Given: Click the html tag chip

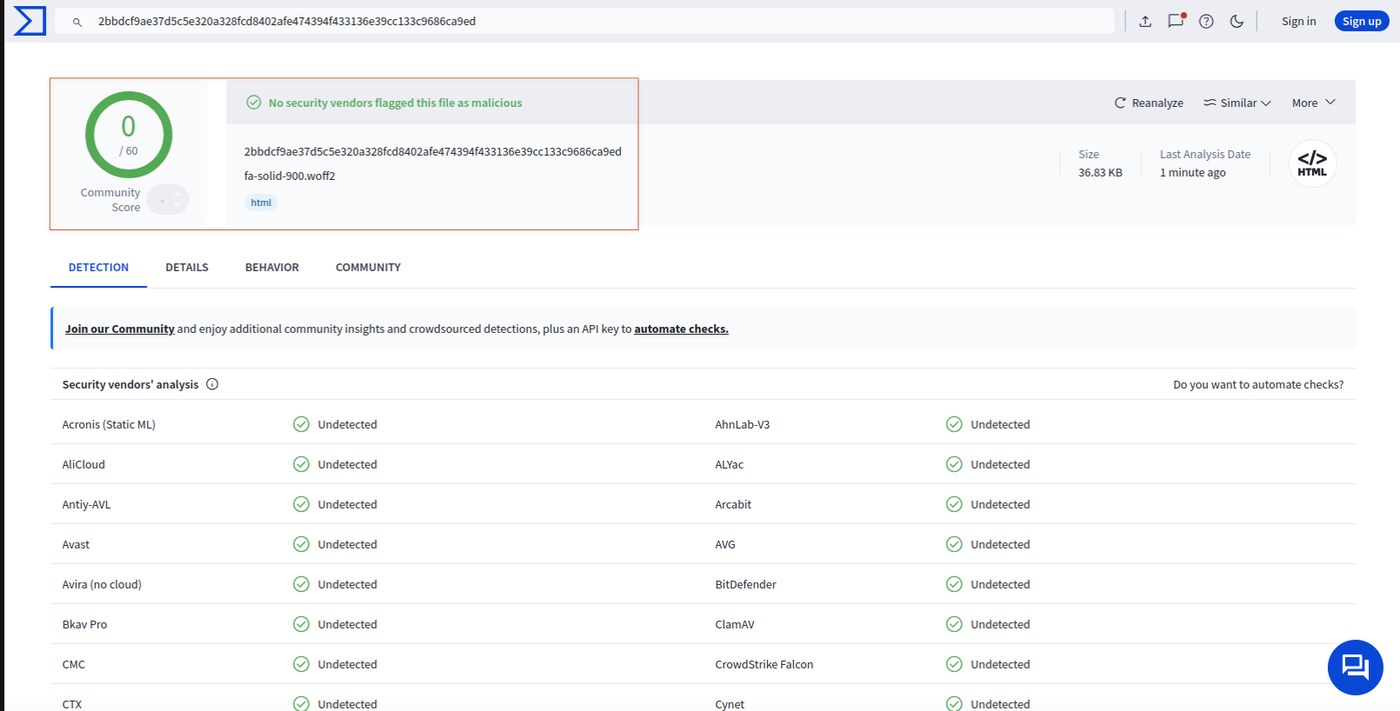Looking at the screenshot, I should (260, 202).
